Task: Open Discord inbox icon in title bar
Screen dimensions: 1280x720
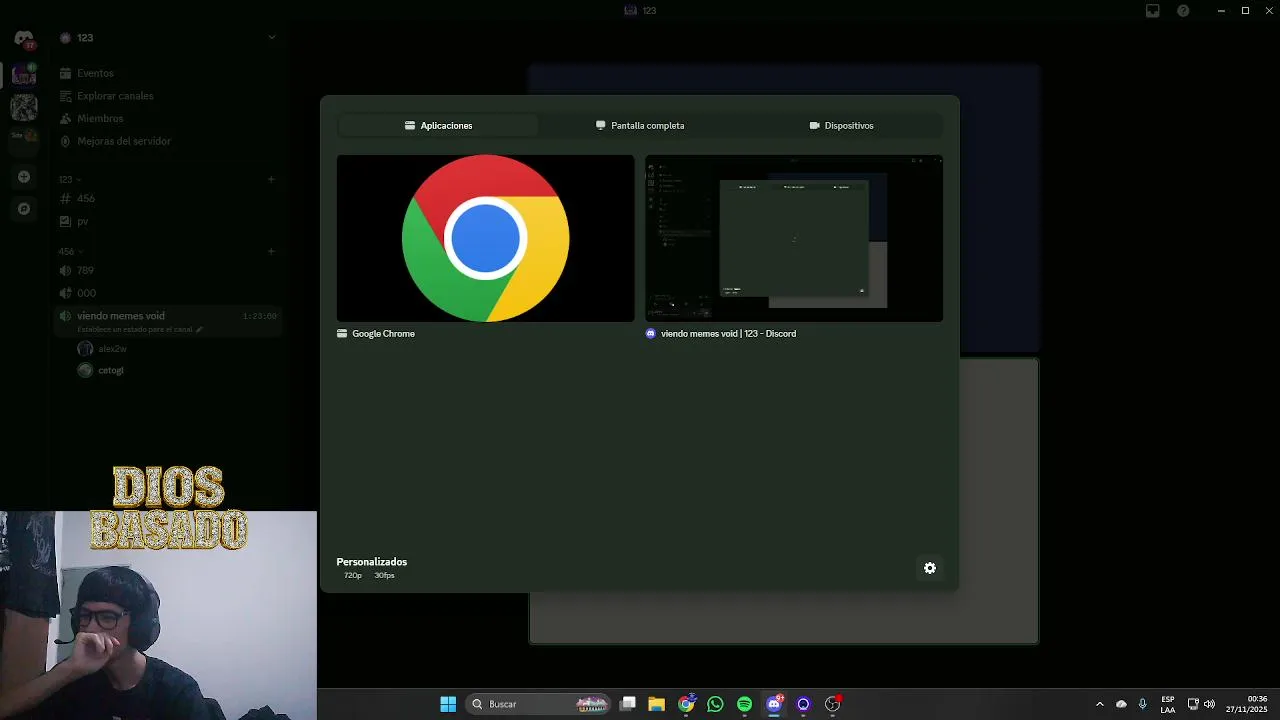Action: tap(1153, 11)
